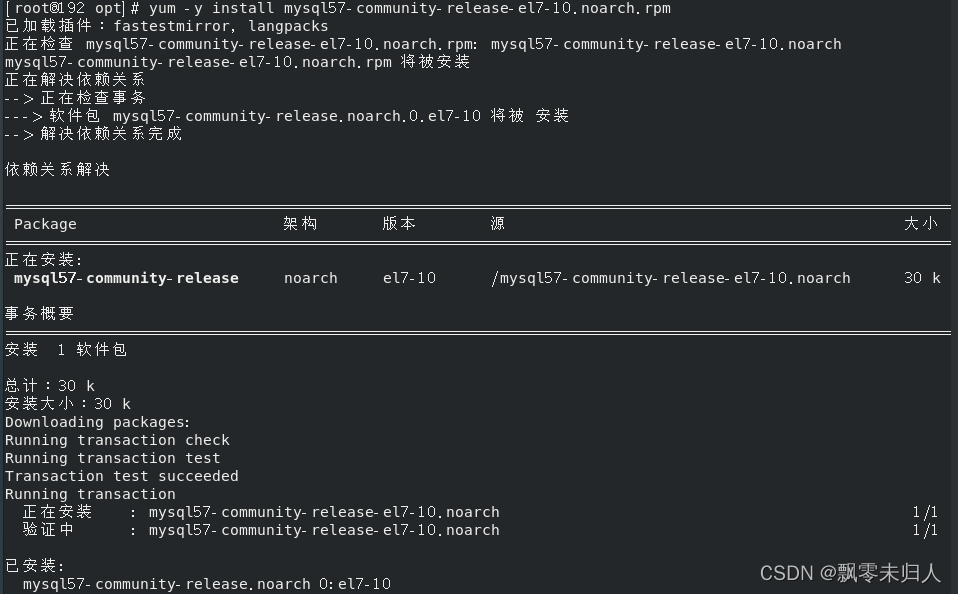Select the noarch architecture label
This screenshot has width=958, height=594.
[x=310, y=278]
